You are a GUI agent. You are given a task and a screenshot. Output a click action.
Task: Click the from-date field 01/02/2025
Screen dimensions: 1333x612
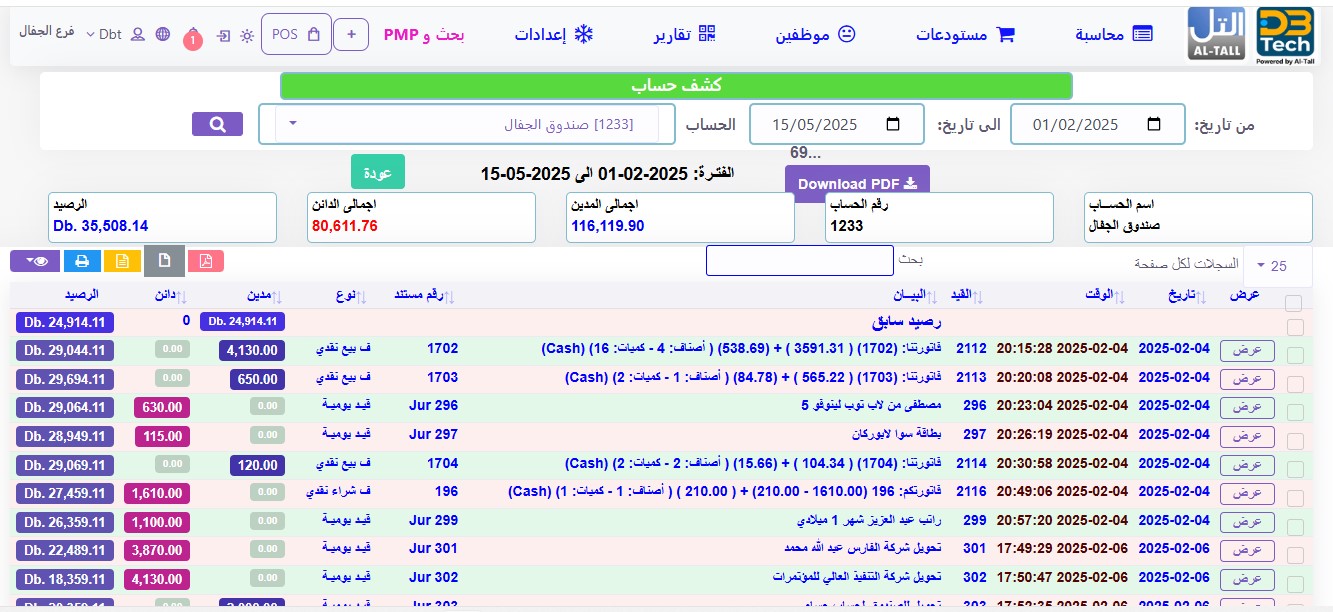click(x=1097, y=124)
